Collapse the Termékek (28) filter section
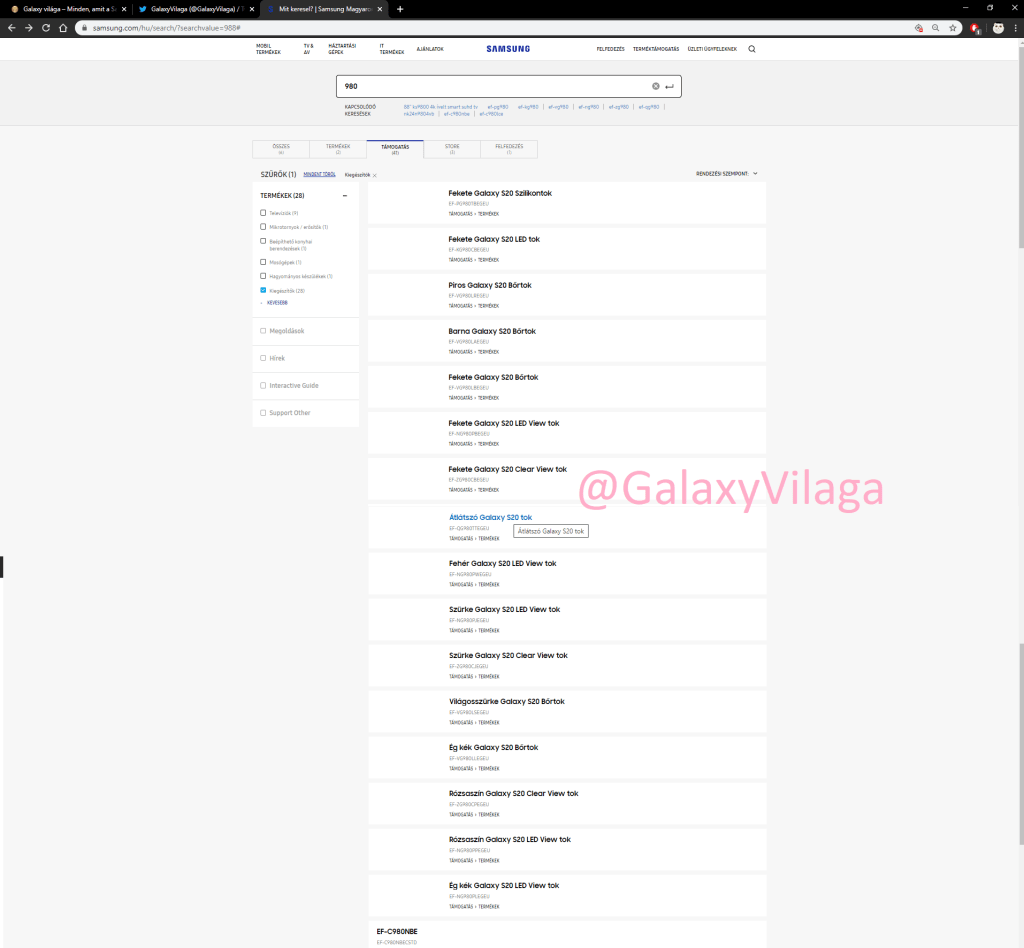The image size is (1024, 948). pyautogui.click(x=345, y=196)
